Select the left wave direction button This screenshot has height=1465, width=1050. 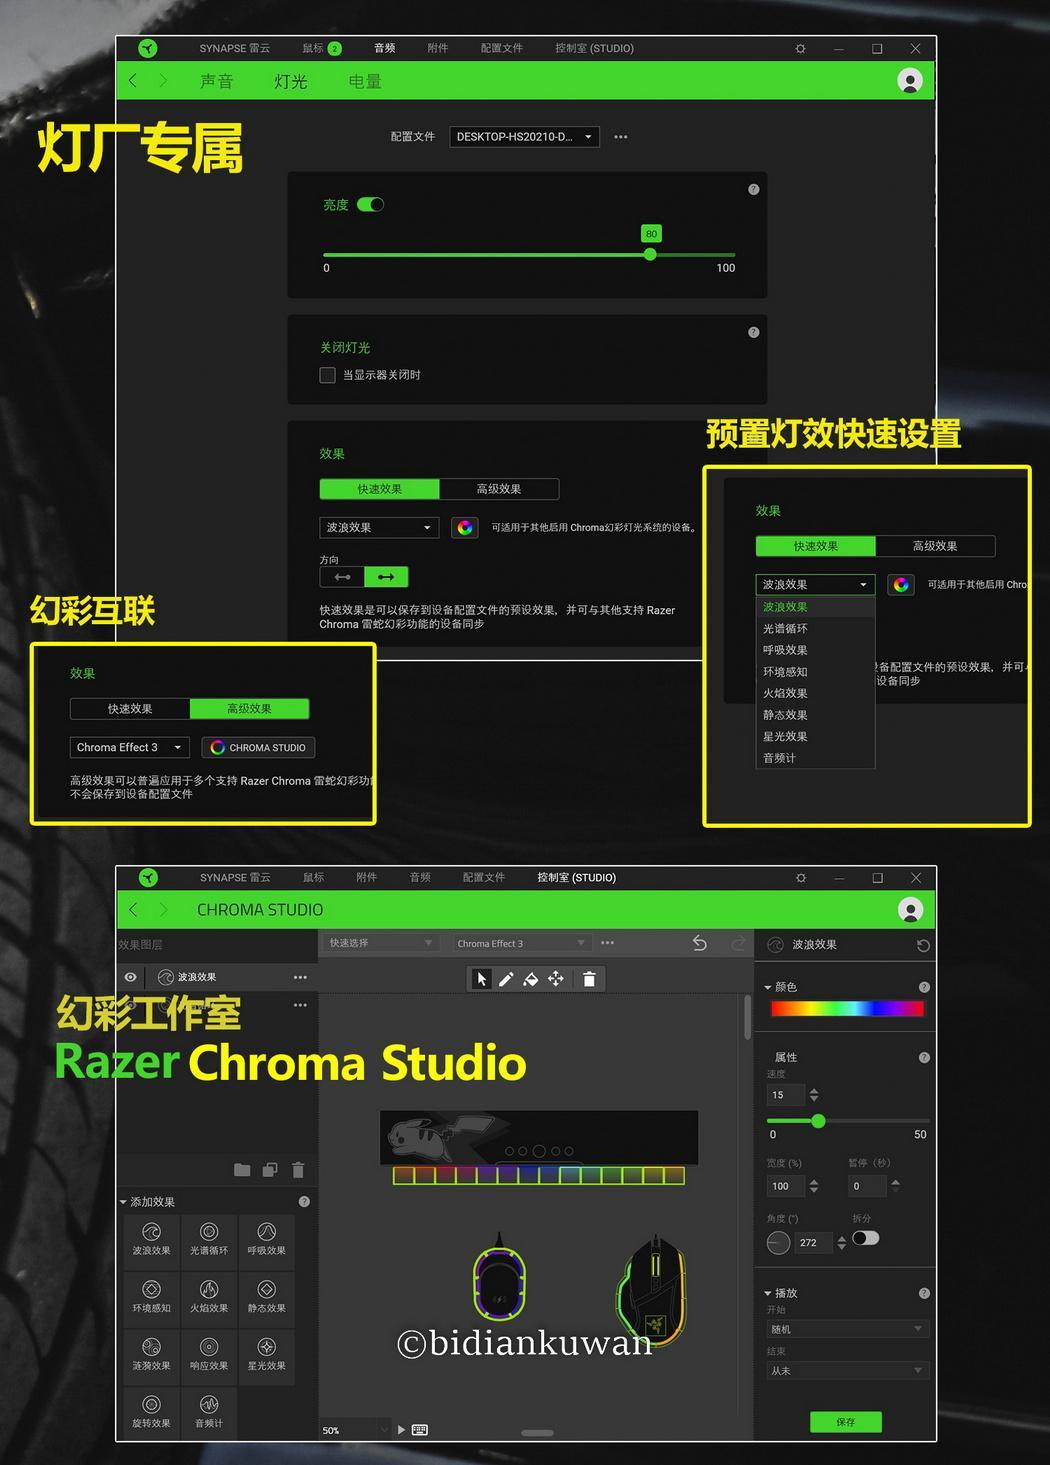tap(342, 577)
